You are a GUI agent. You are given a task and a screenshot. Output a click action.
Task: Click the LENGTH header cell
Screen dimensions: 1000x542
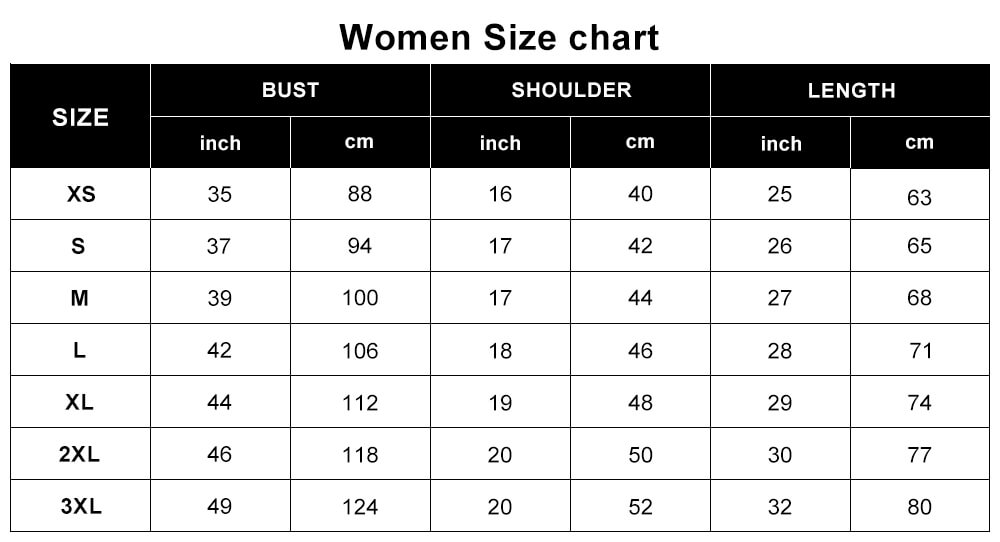[851, 90]
